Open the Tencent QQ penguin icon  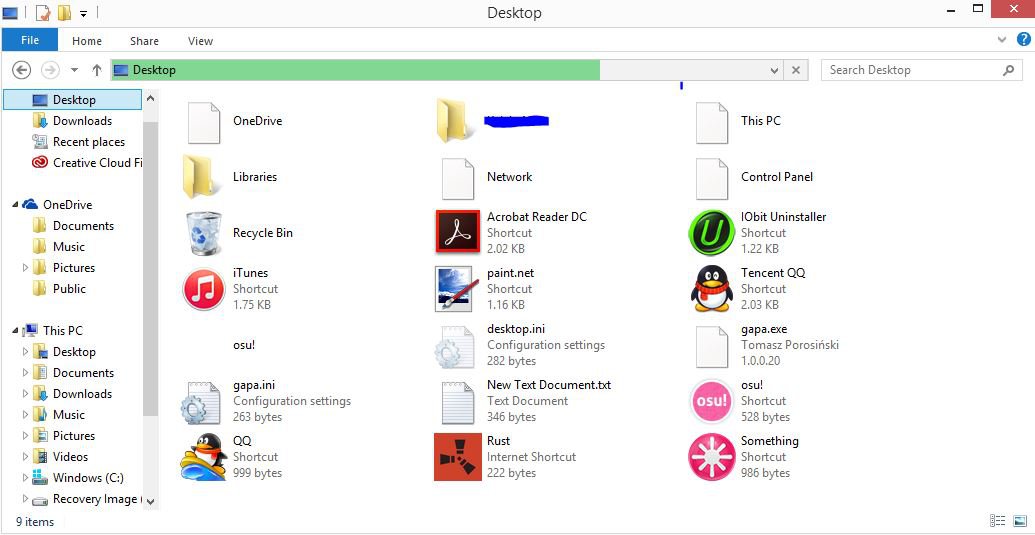(712, 289)
